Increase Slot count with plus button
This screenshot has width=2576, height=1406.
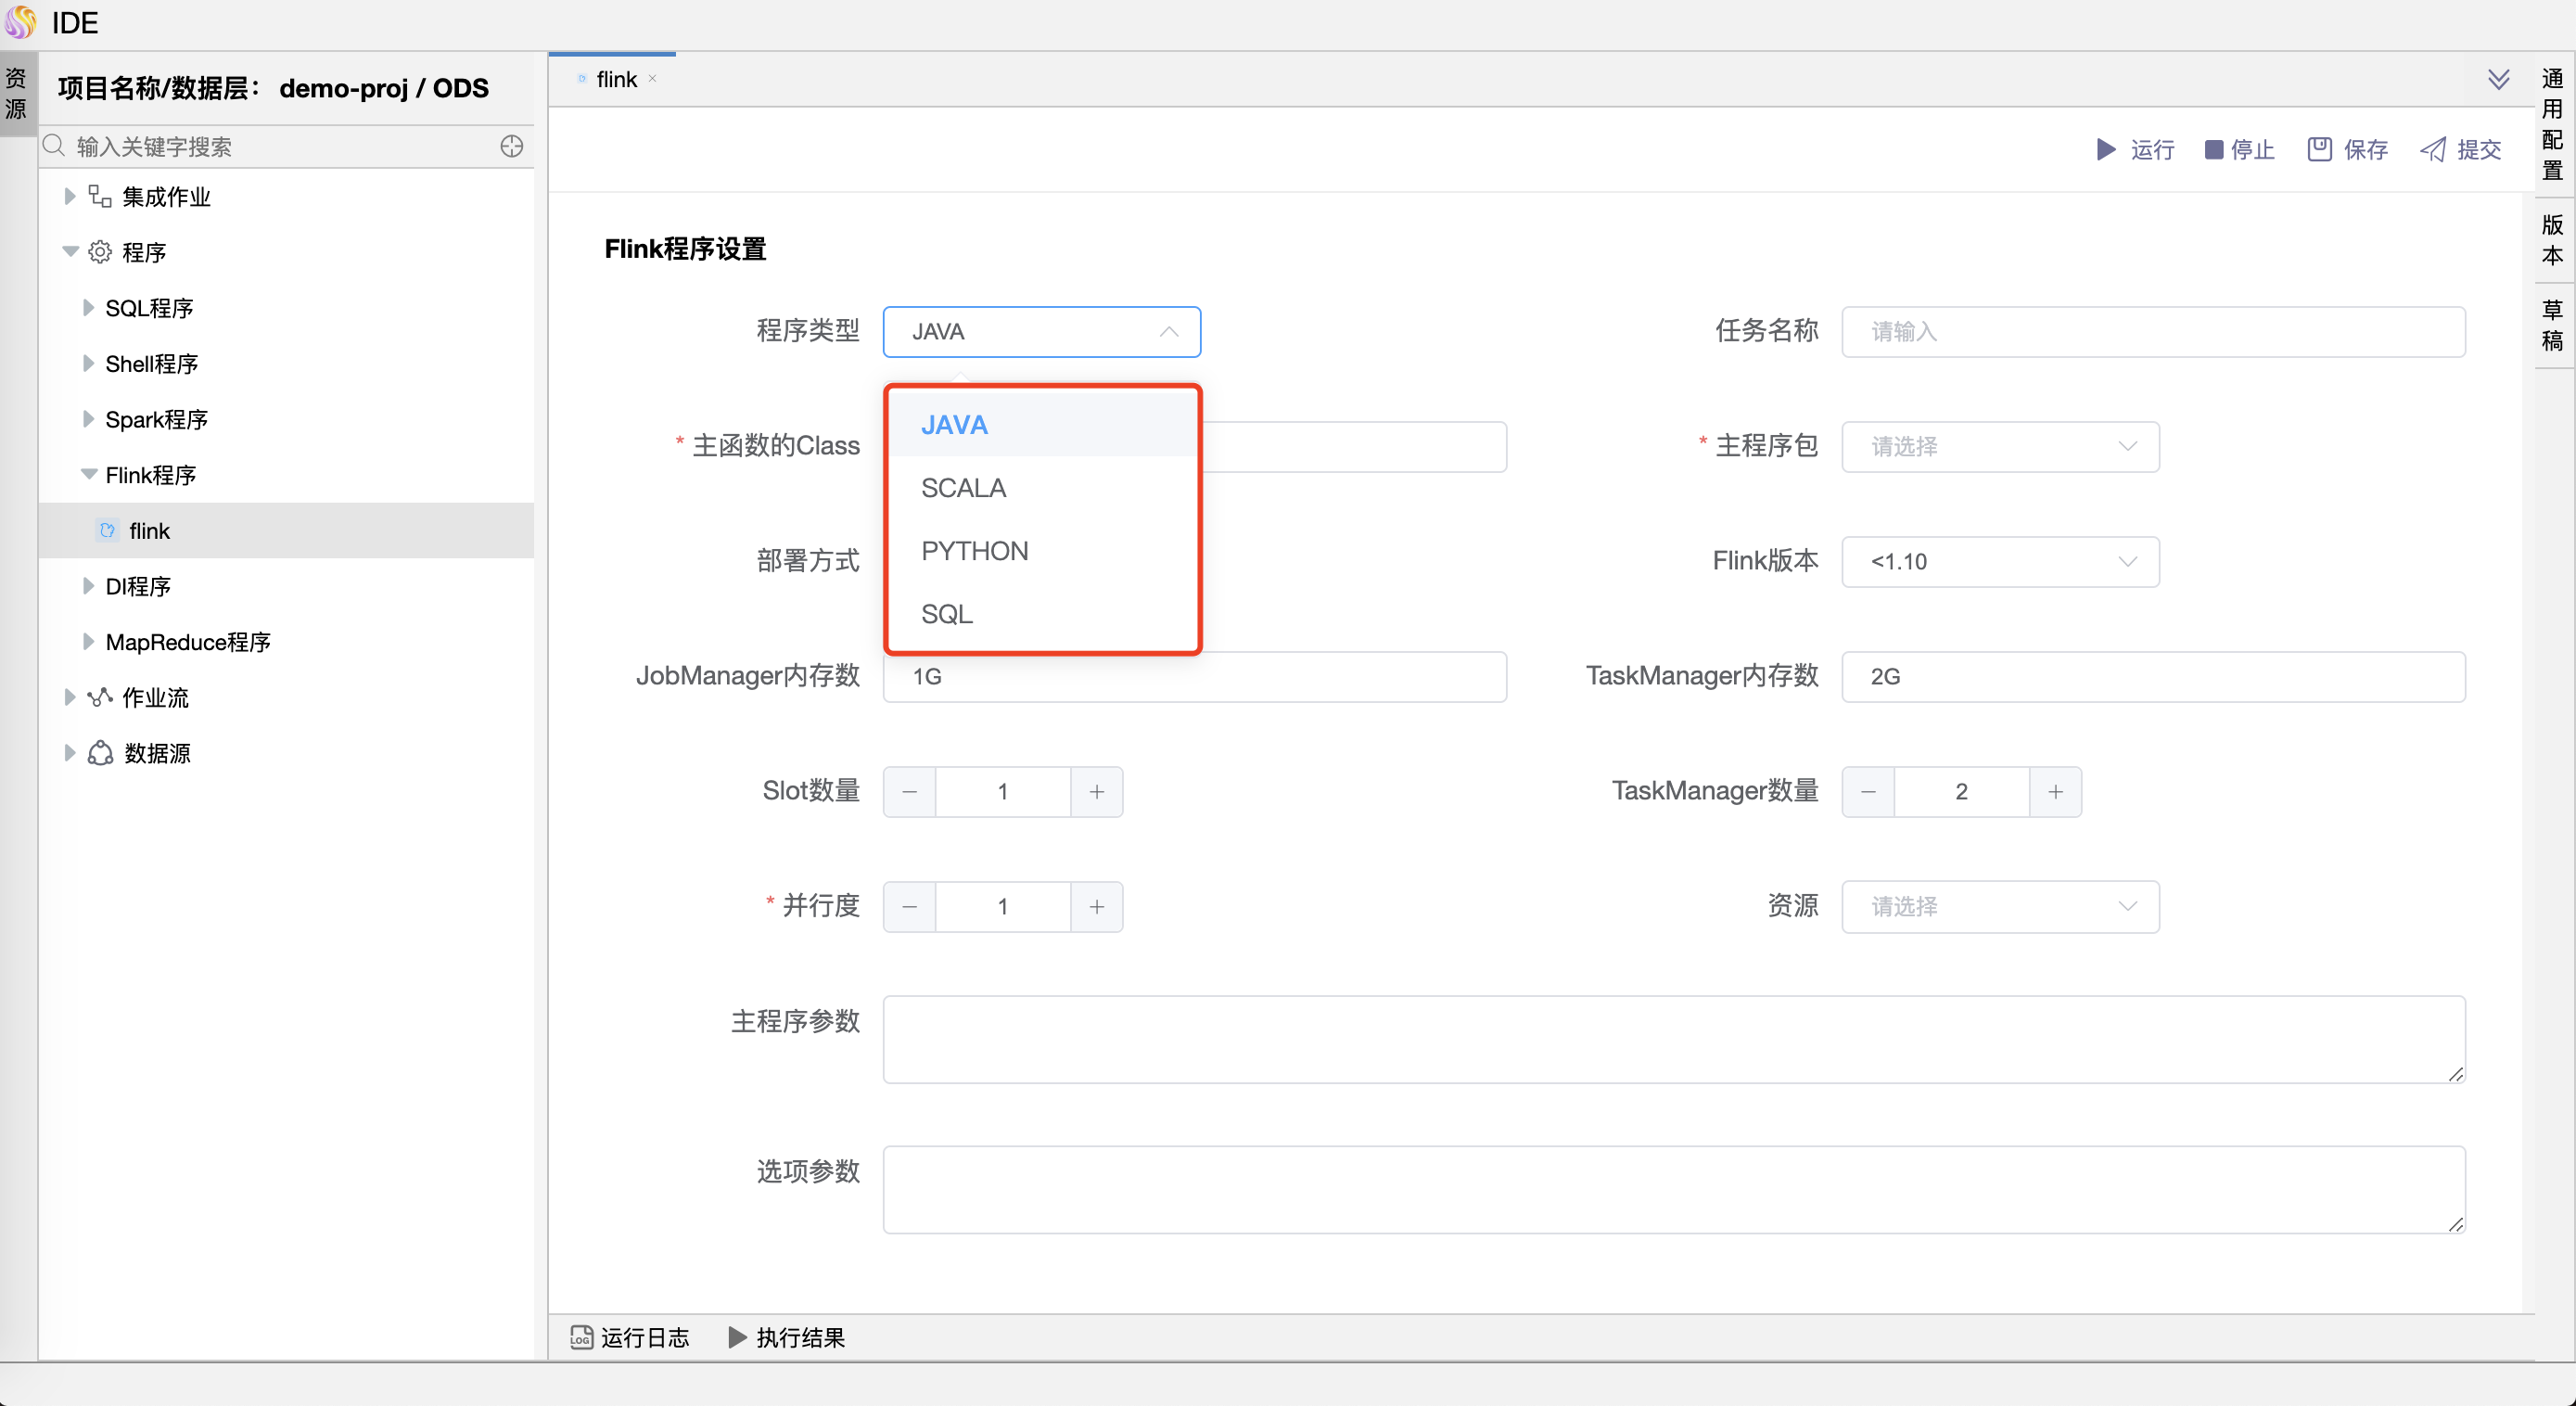coord(1096,792)
